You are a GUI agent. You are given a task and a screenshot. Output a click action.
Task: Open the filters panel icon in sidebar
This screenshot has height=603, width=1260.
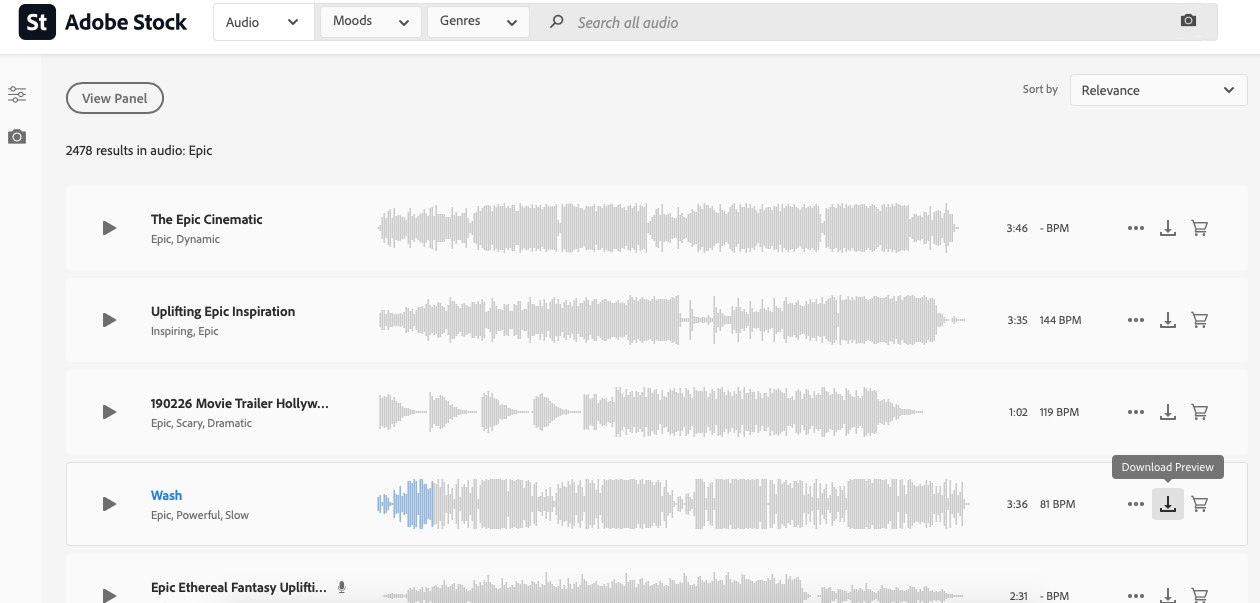(x=17, y=95)
